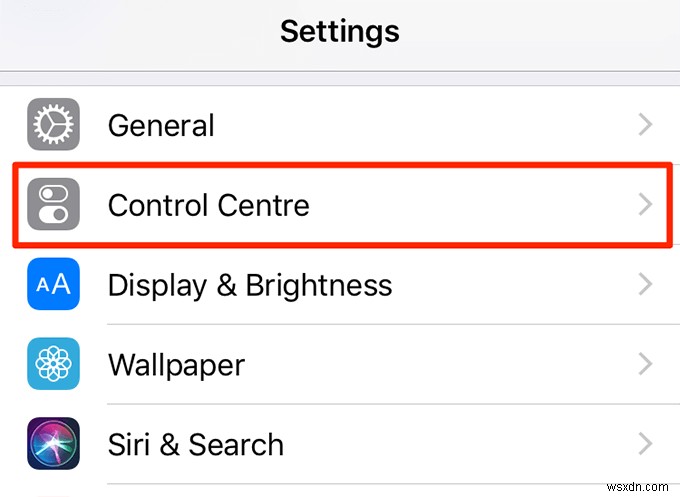Open Display & Brightness text entry

pyautogui.click(x=250, y=285)
